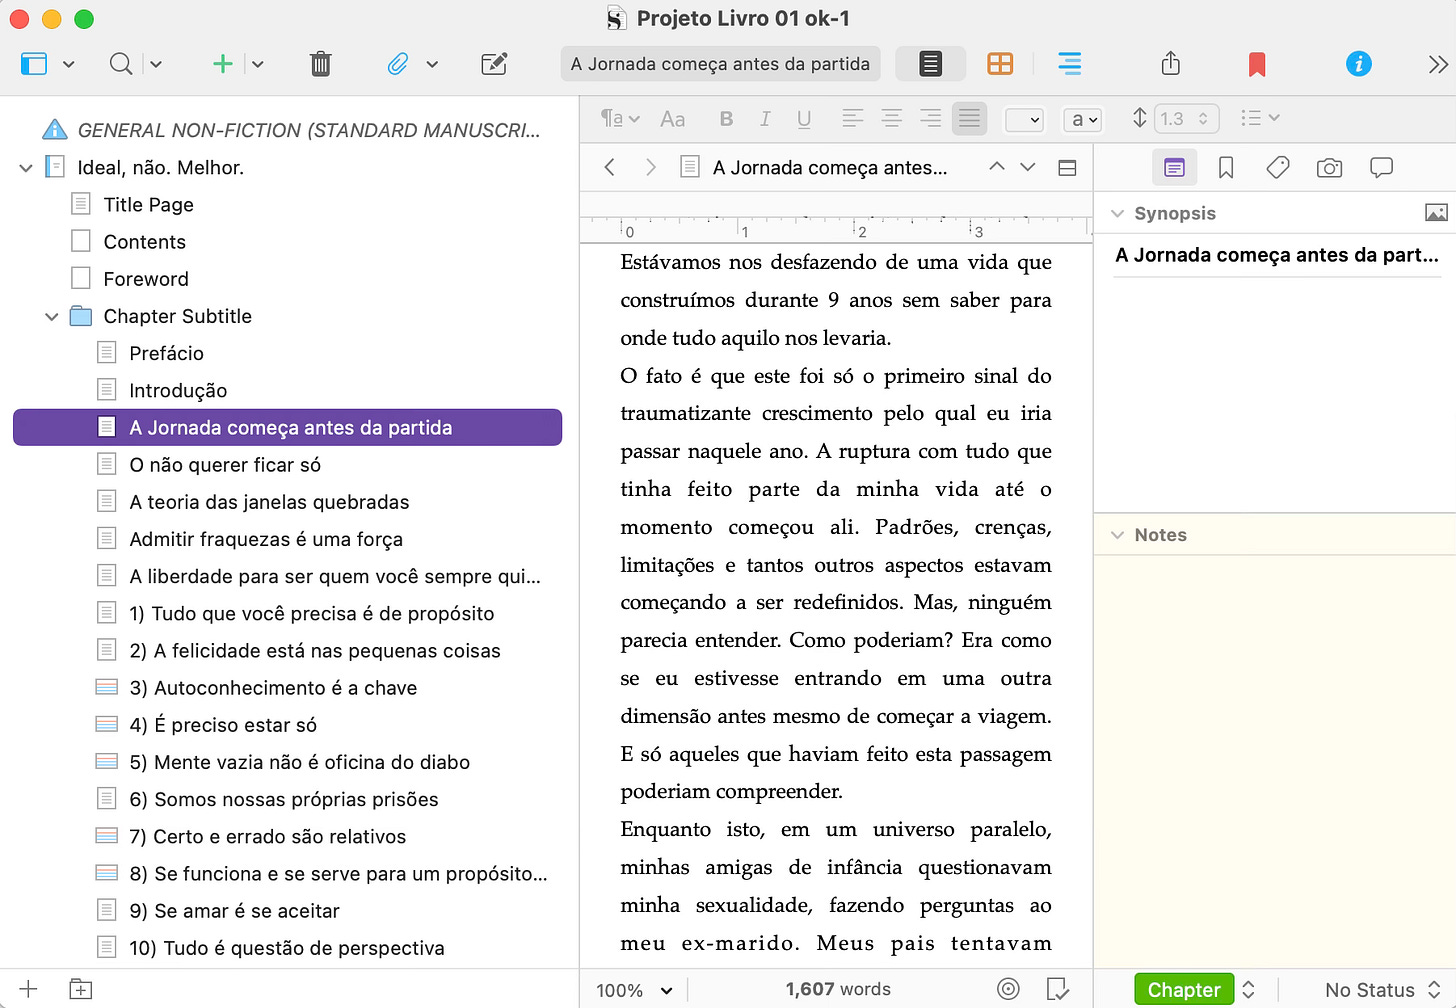The width and height of the screenshot is (1456, 1008).
Task: Select Prefácio in binder
Action: click(x=166, y=353)
